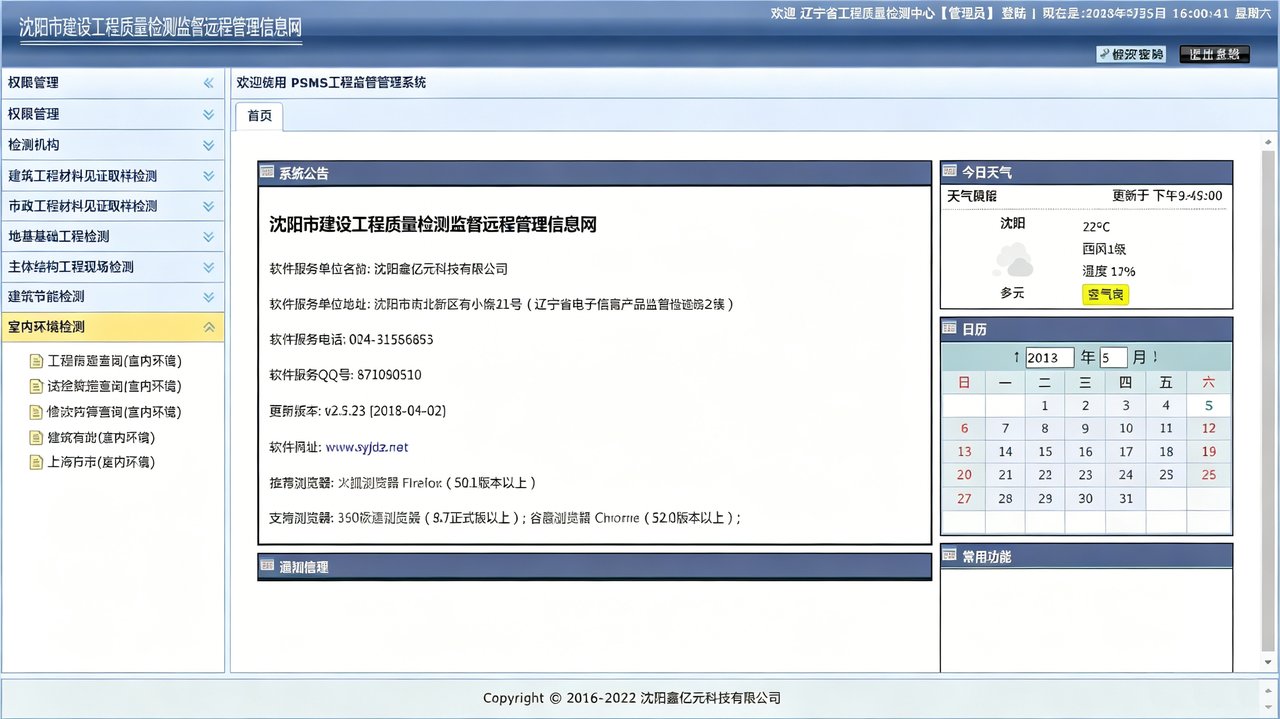Select day 1 in the calendar
The height and width of the screenshot is (719, 1280).
[x=1044, y=405]
